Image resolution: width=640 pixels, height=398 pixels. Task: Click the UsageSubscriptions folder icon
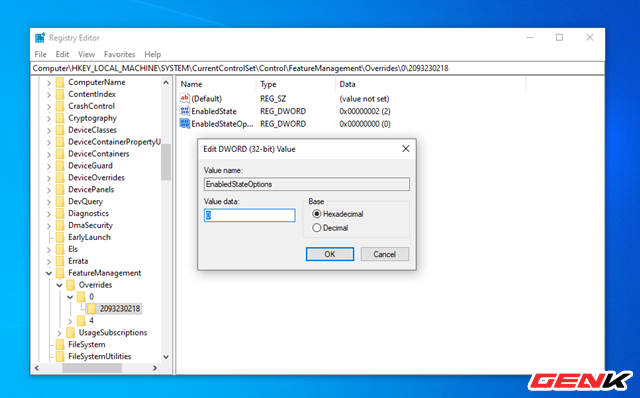click(71, 333)
